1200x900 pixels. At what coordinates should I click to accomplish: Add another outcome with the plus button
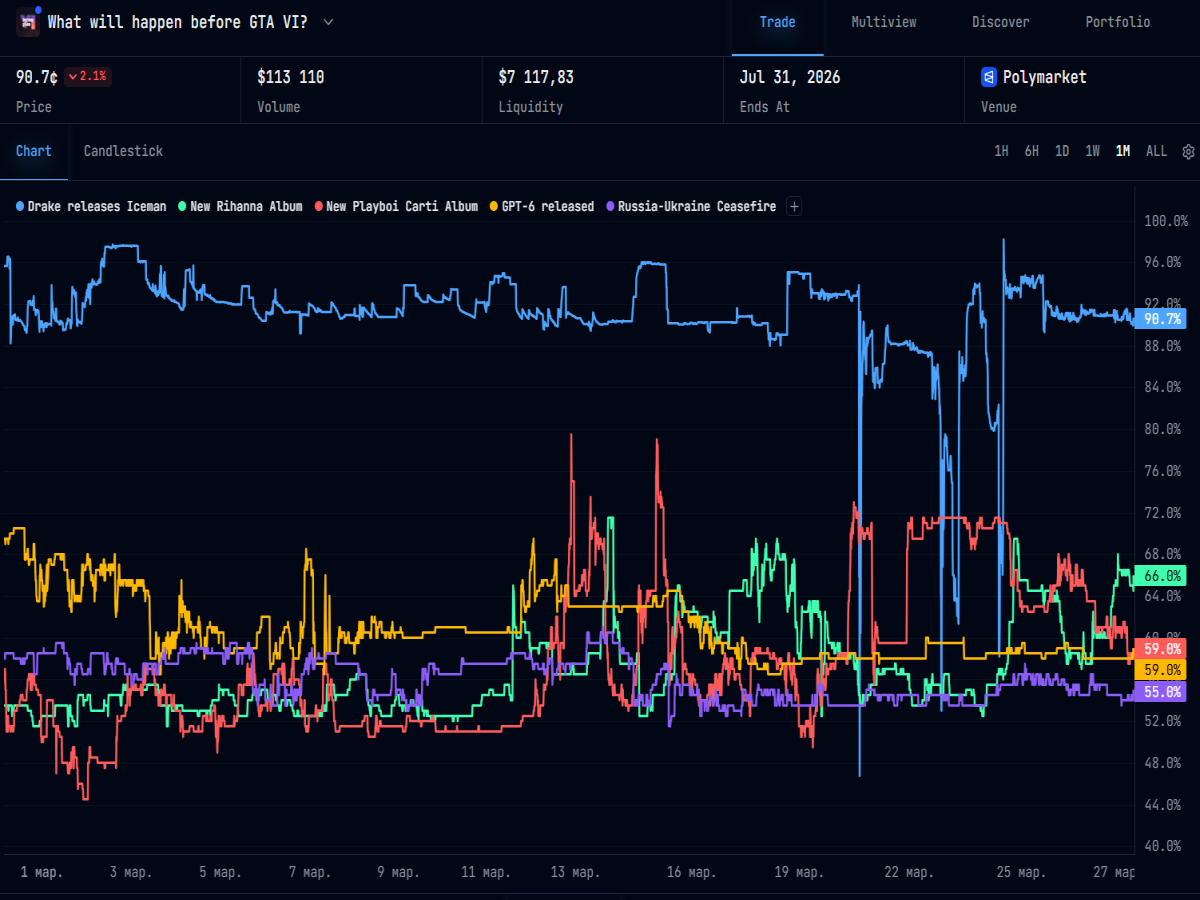coord(794,207)
